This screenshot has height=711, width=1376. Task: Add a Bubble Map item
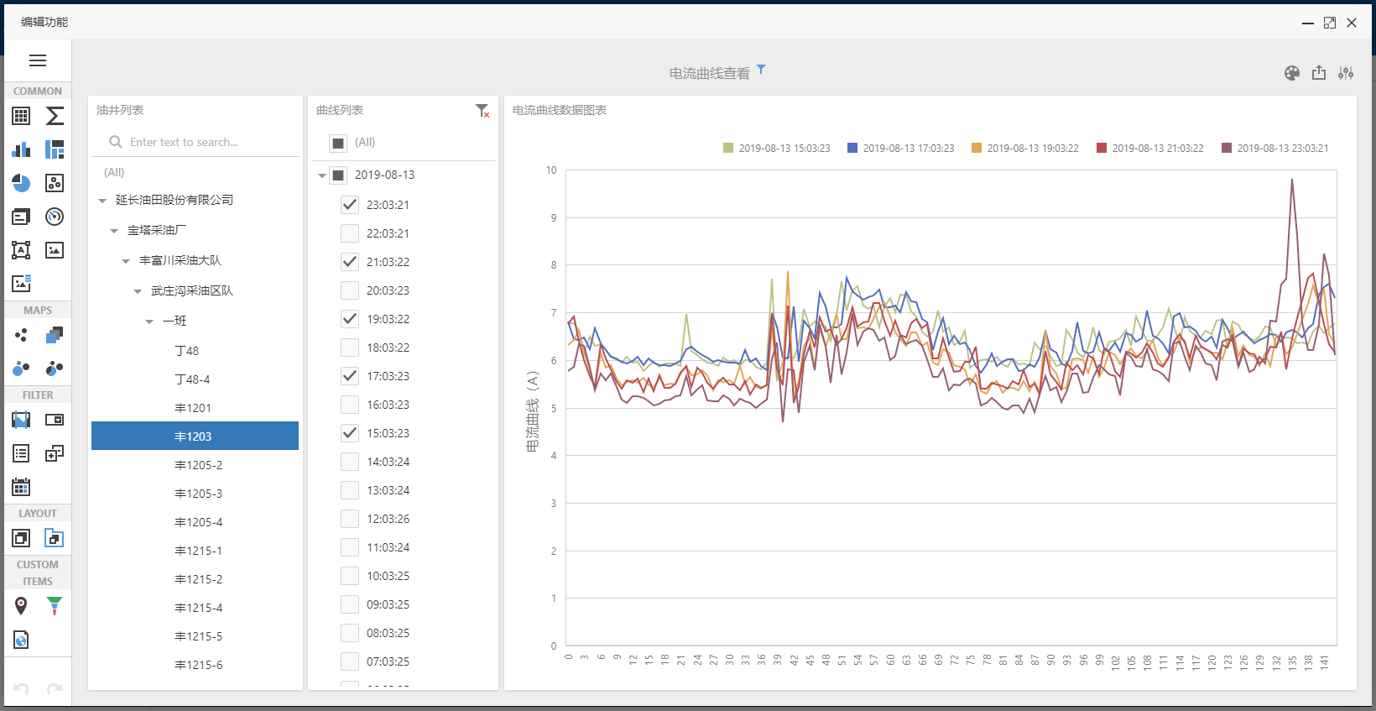click(x=21, y=369)
